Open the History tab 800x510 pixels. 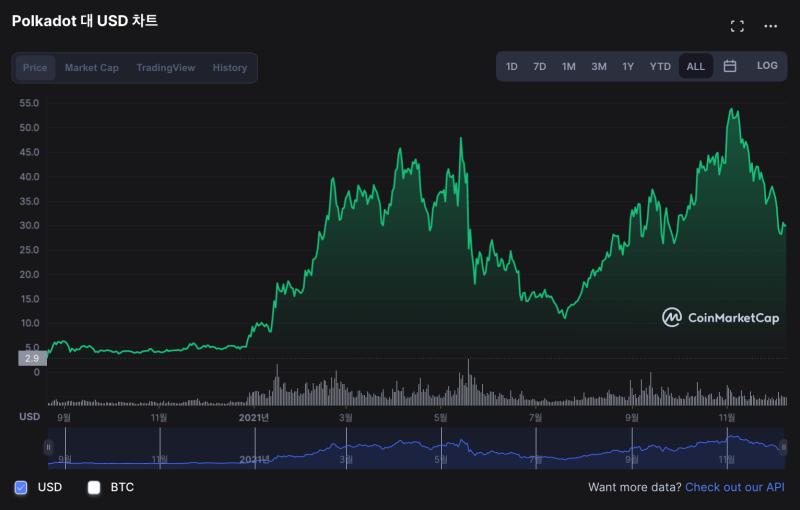coord(230,68)
